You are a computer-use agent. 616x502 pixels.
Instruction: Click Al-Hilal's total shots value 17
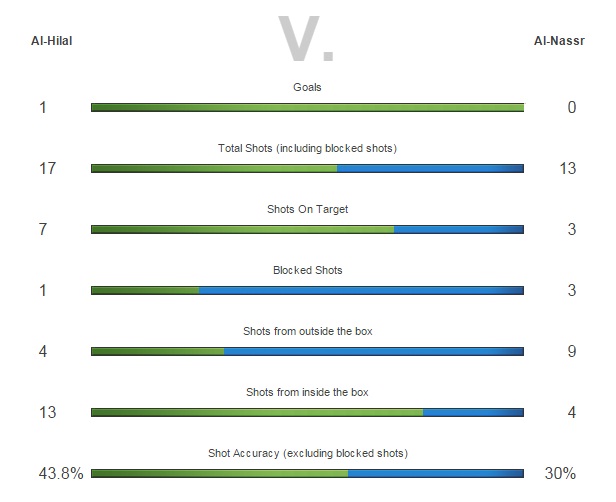48,169
